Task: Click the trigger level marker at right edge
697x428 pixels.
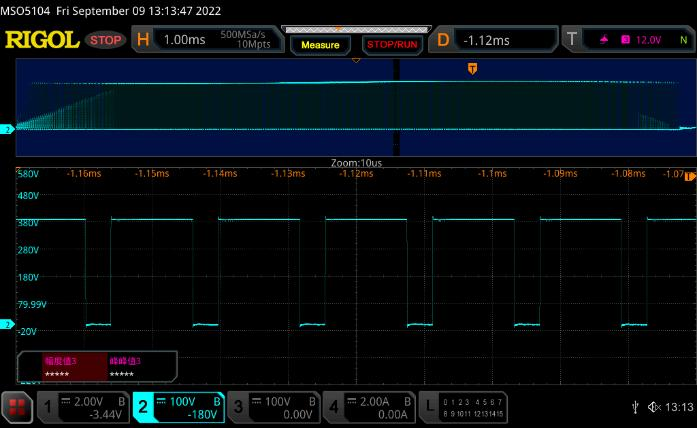Action: (x=690, y=175)
